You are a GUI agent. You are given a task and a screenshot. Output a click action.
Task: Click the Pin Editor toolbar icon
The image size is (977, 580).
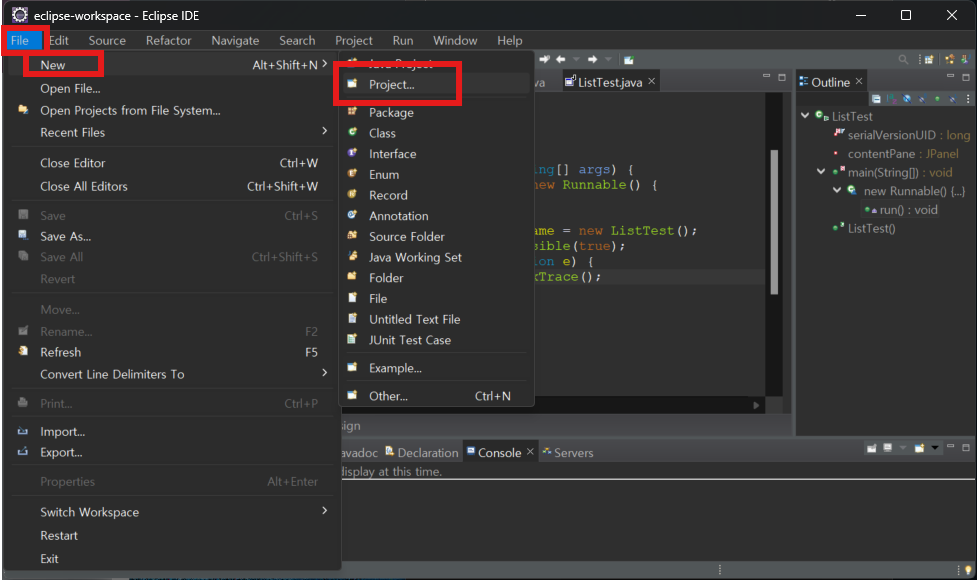(629, 60)
